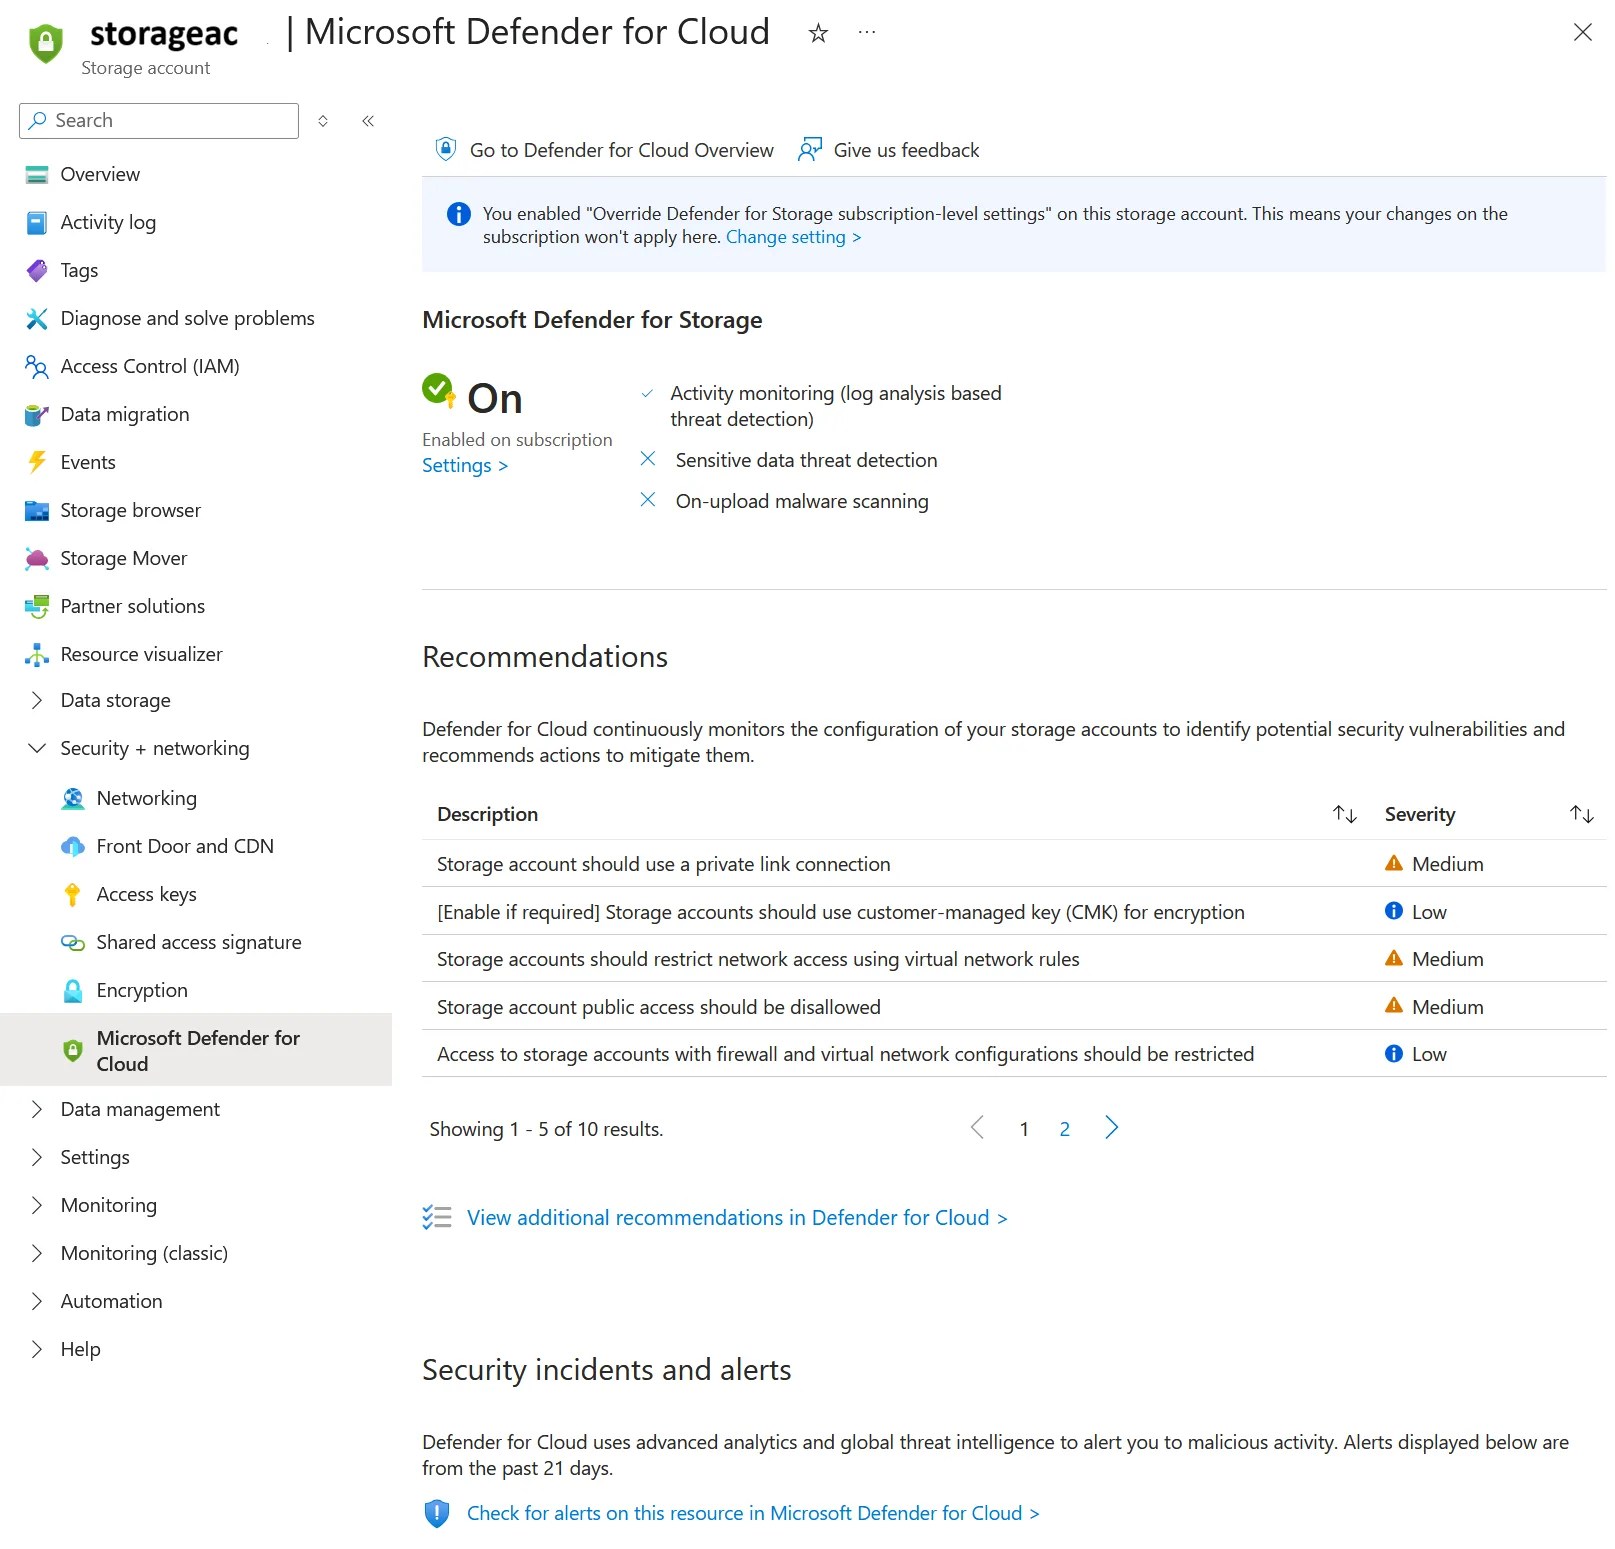This screenshot has height=1549, width=1615.
Task: Click the Storage browser icon
Action: coord(37,511)
